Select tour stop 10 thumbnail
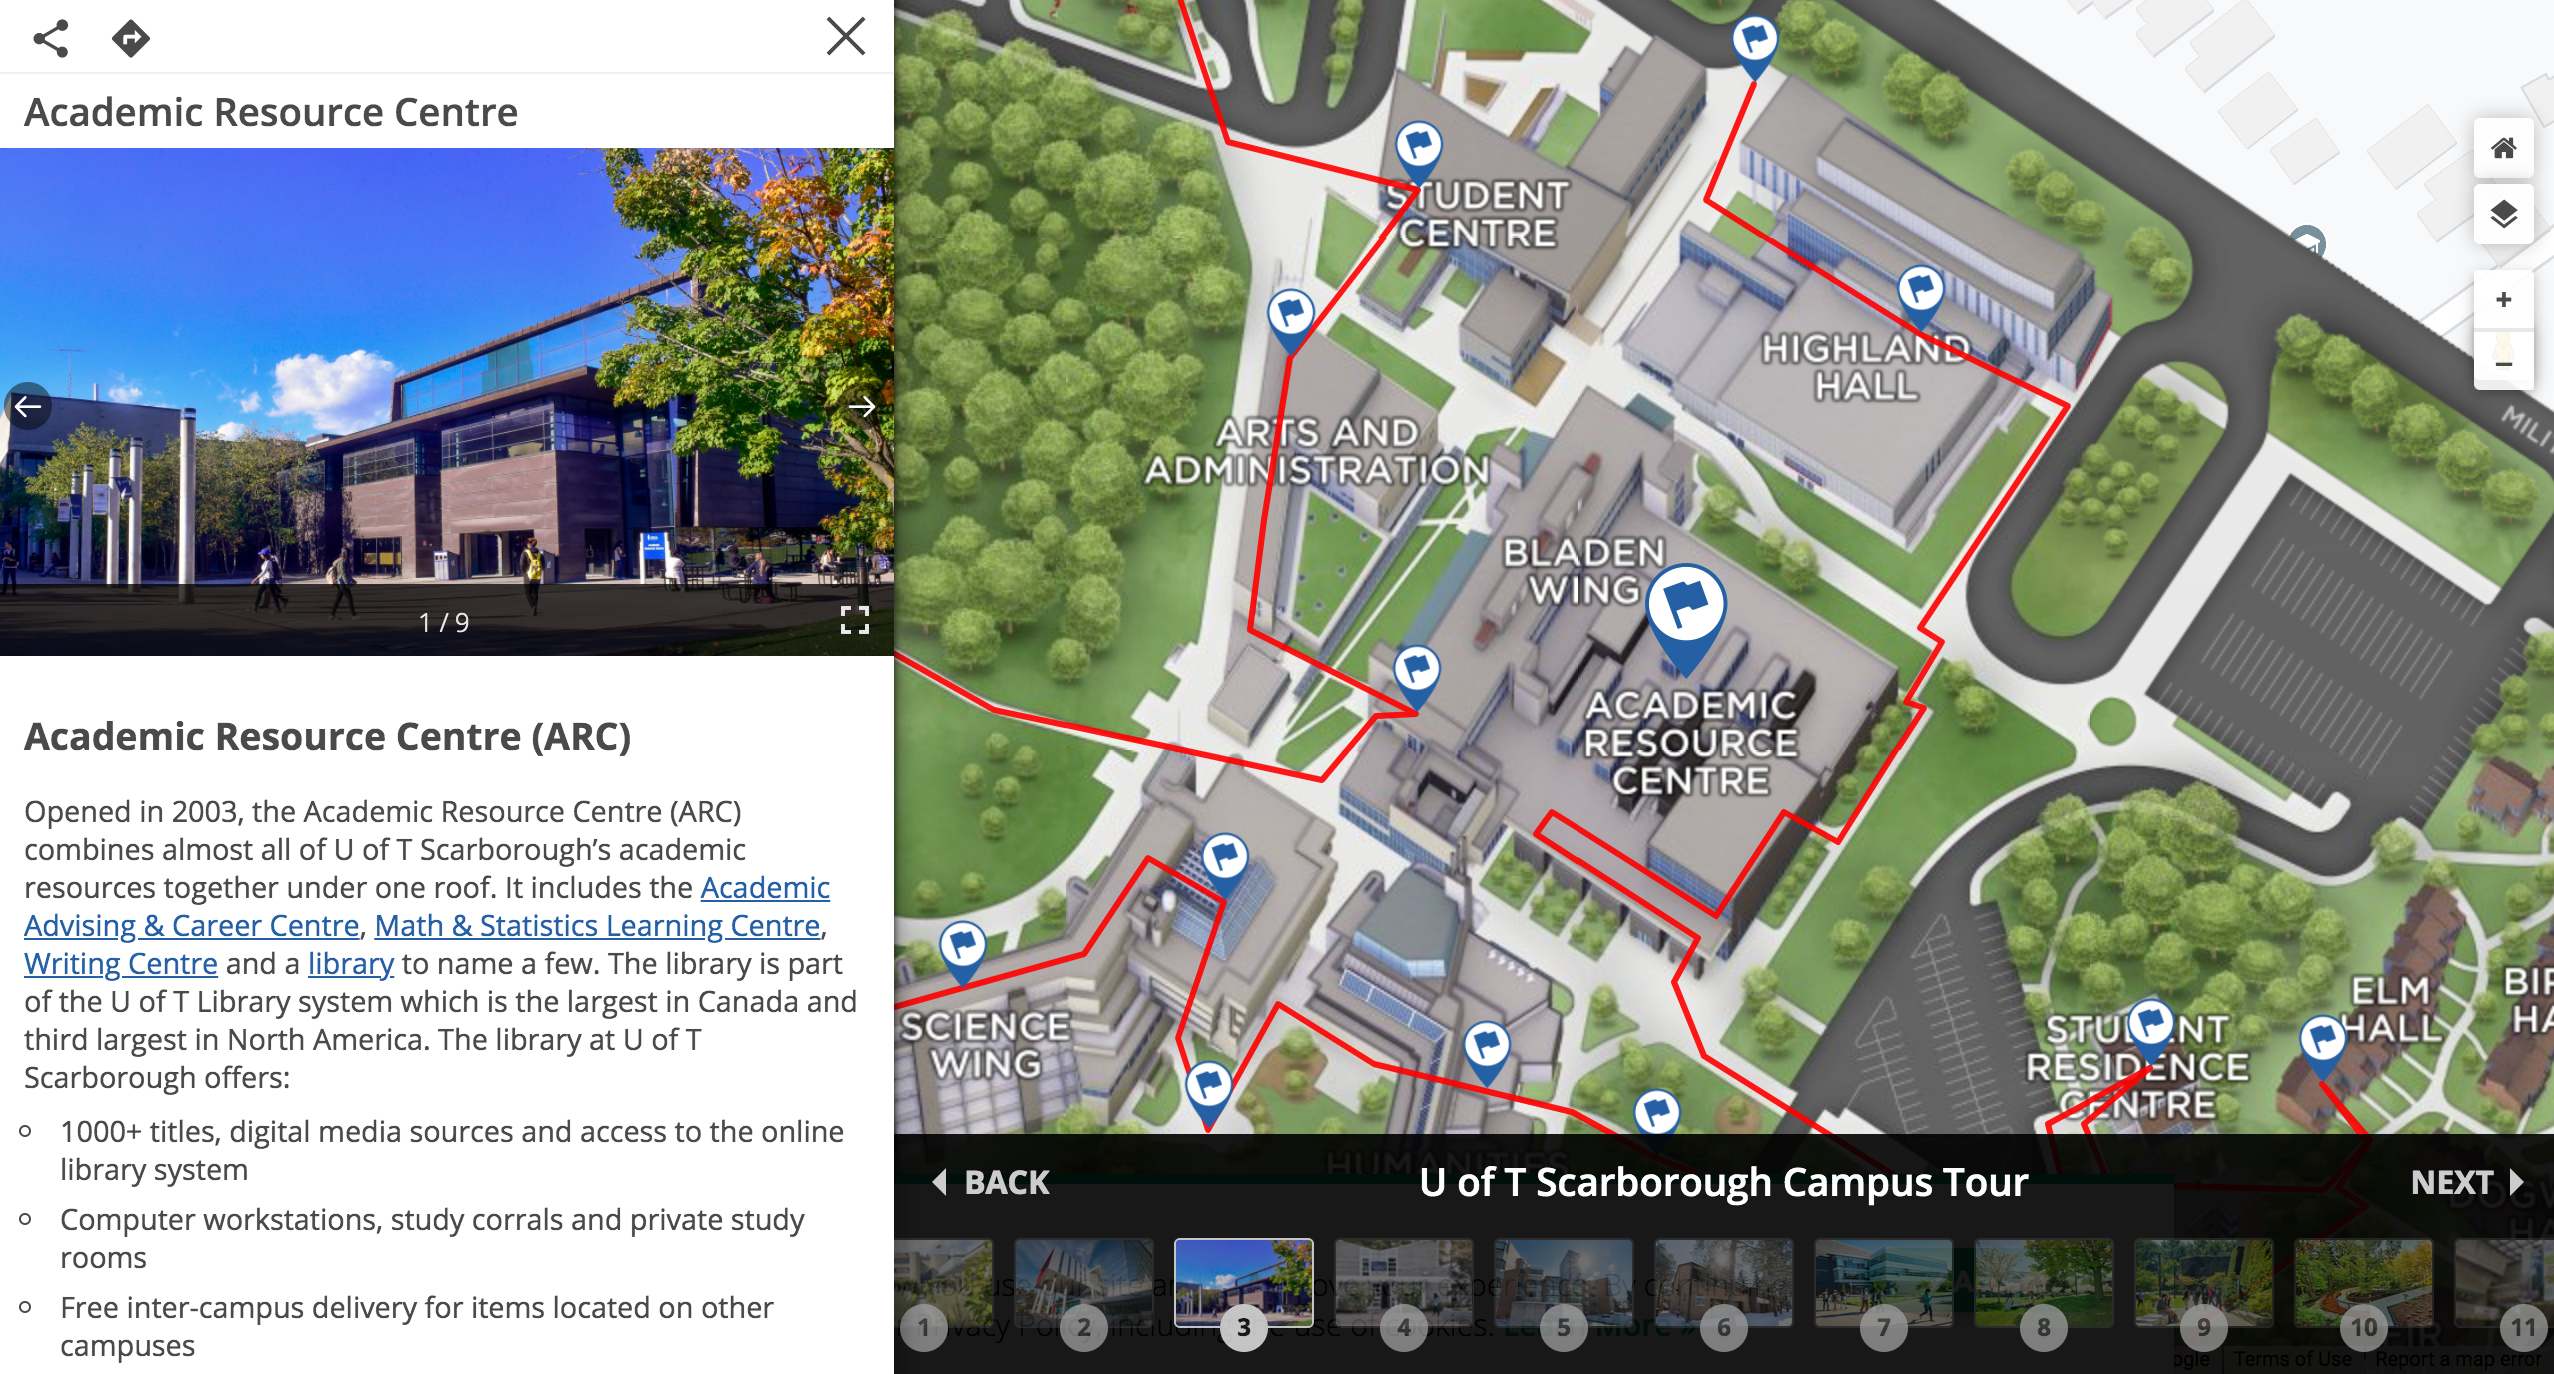 point(2363,1283)
